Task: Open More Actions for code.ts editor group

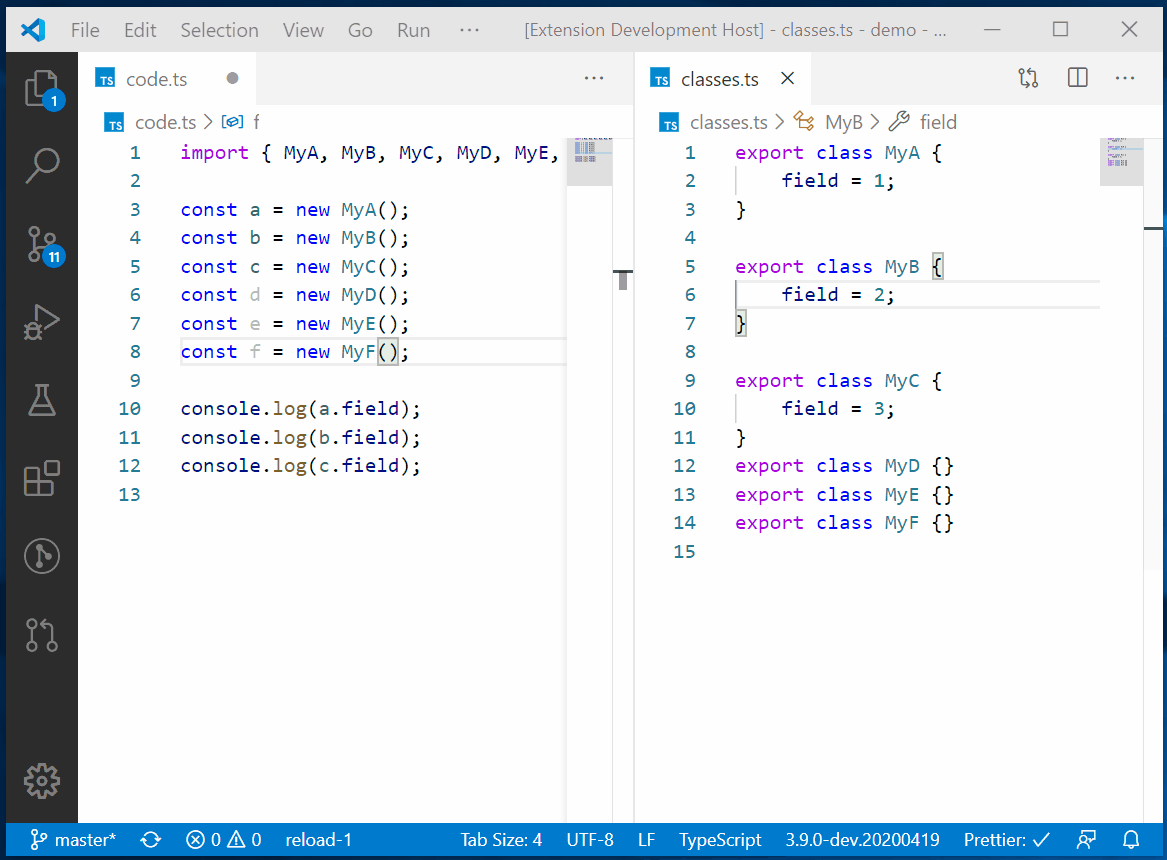Action: [594, 78]
